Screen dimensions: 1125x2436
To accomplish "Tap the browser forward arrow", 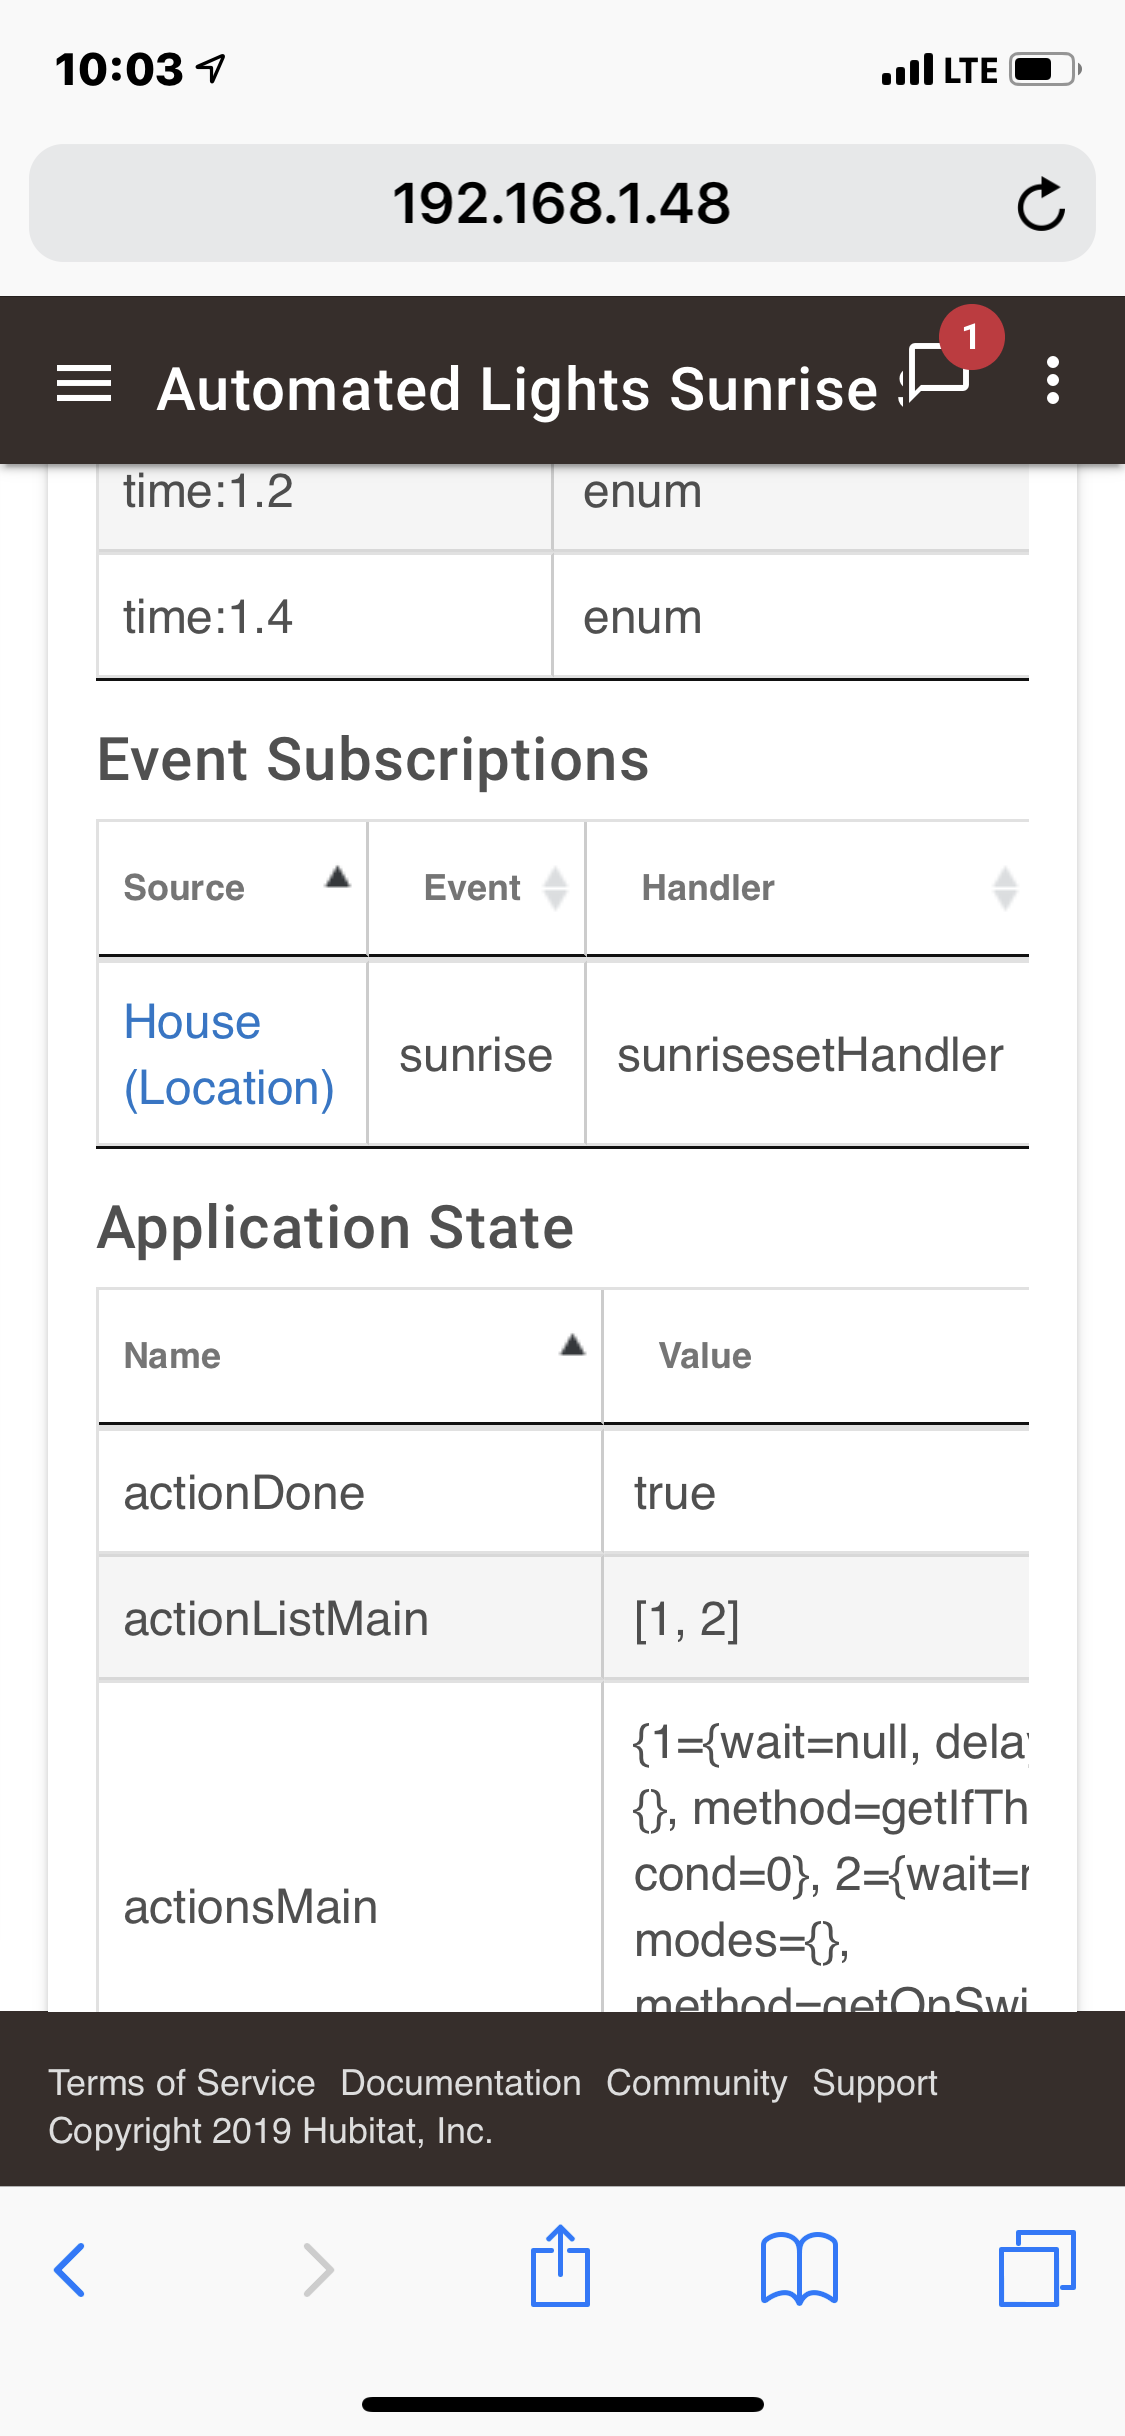I will (318, 2269).
